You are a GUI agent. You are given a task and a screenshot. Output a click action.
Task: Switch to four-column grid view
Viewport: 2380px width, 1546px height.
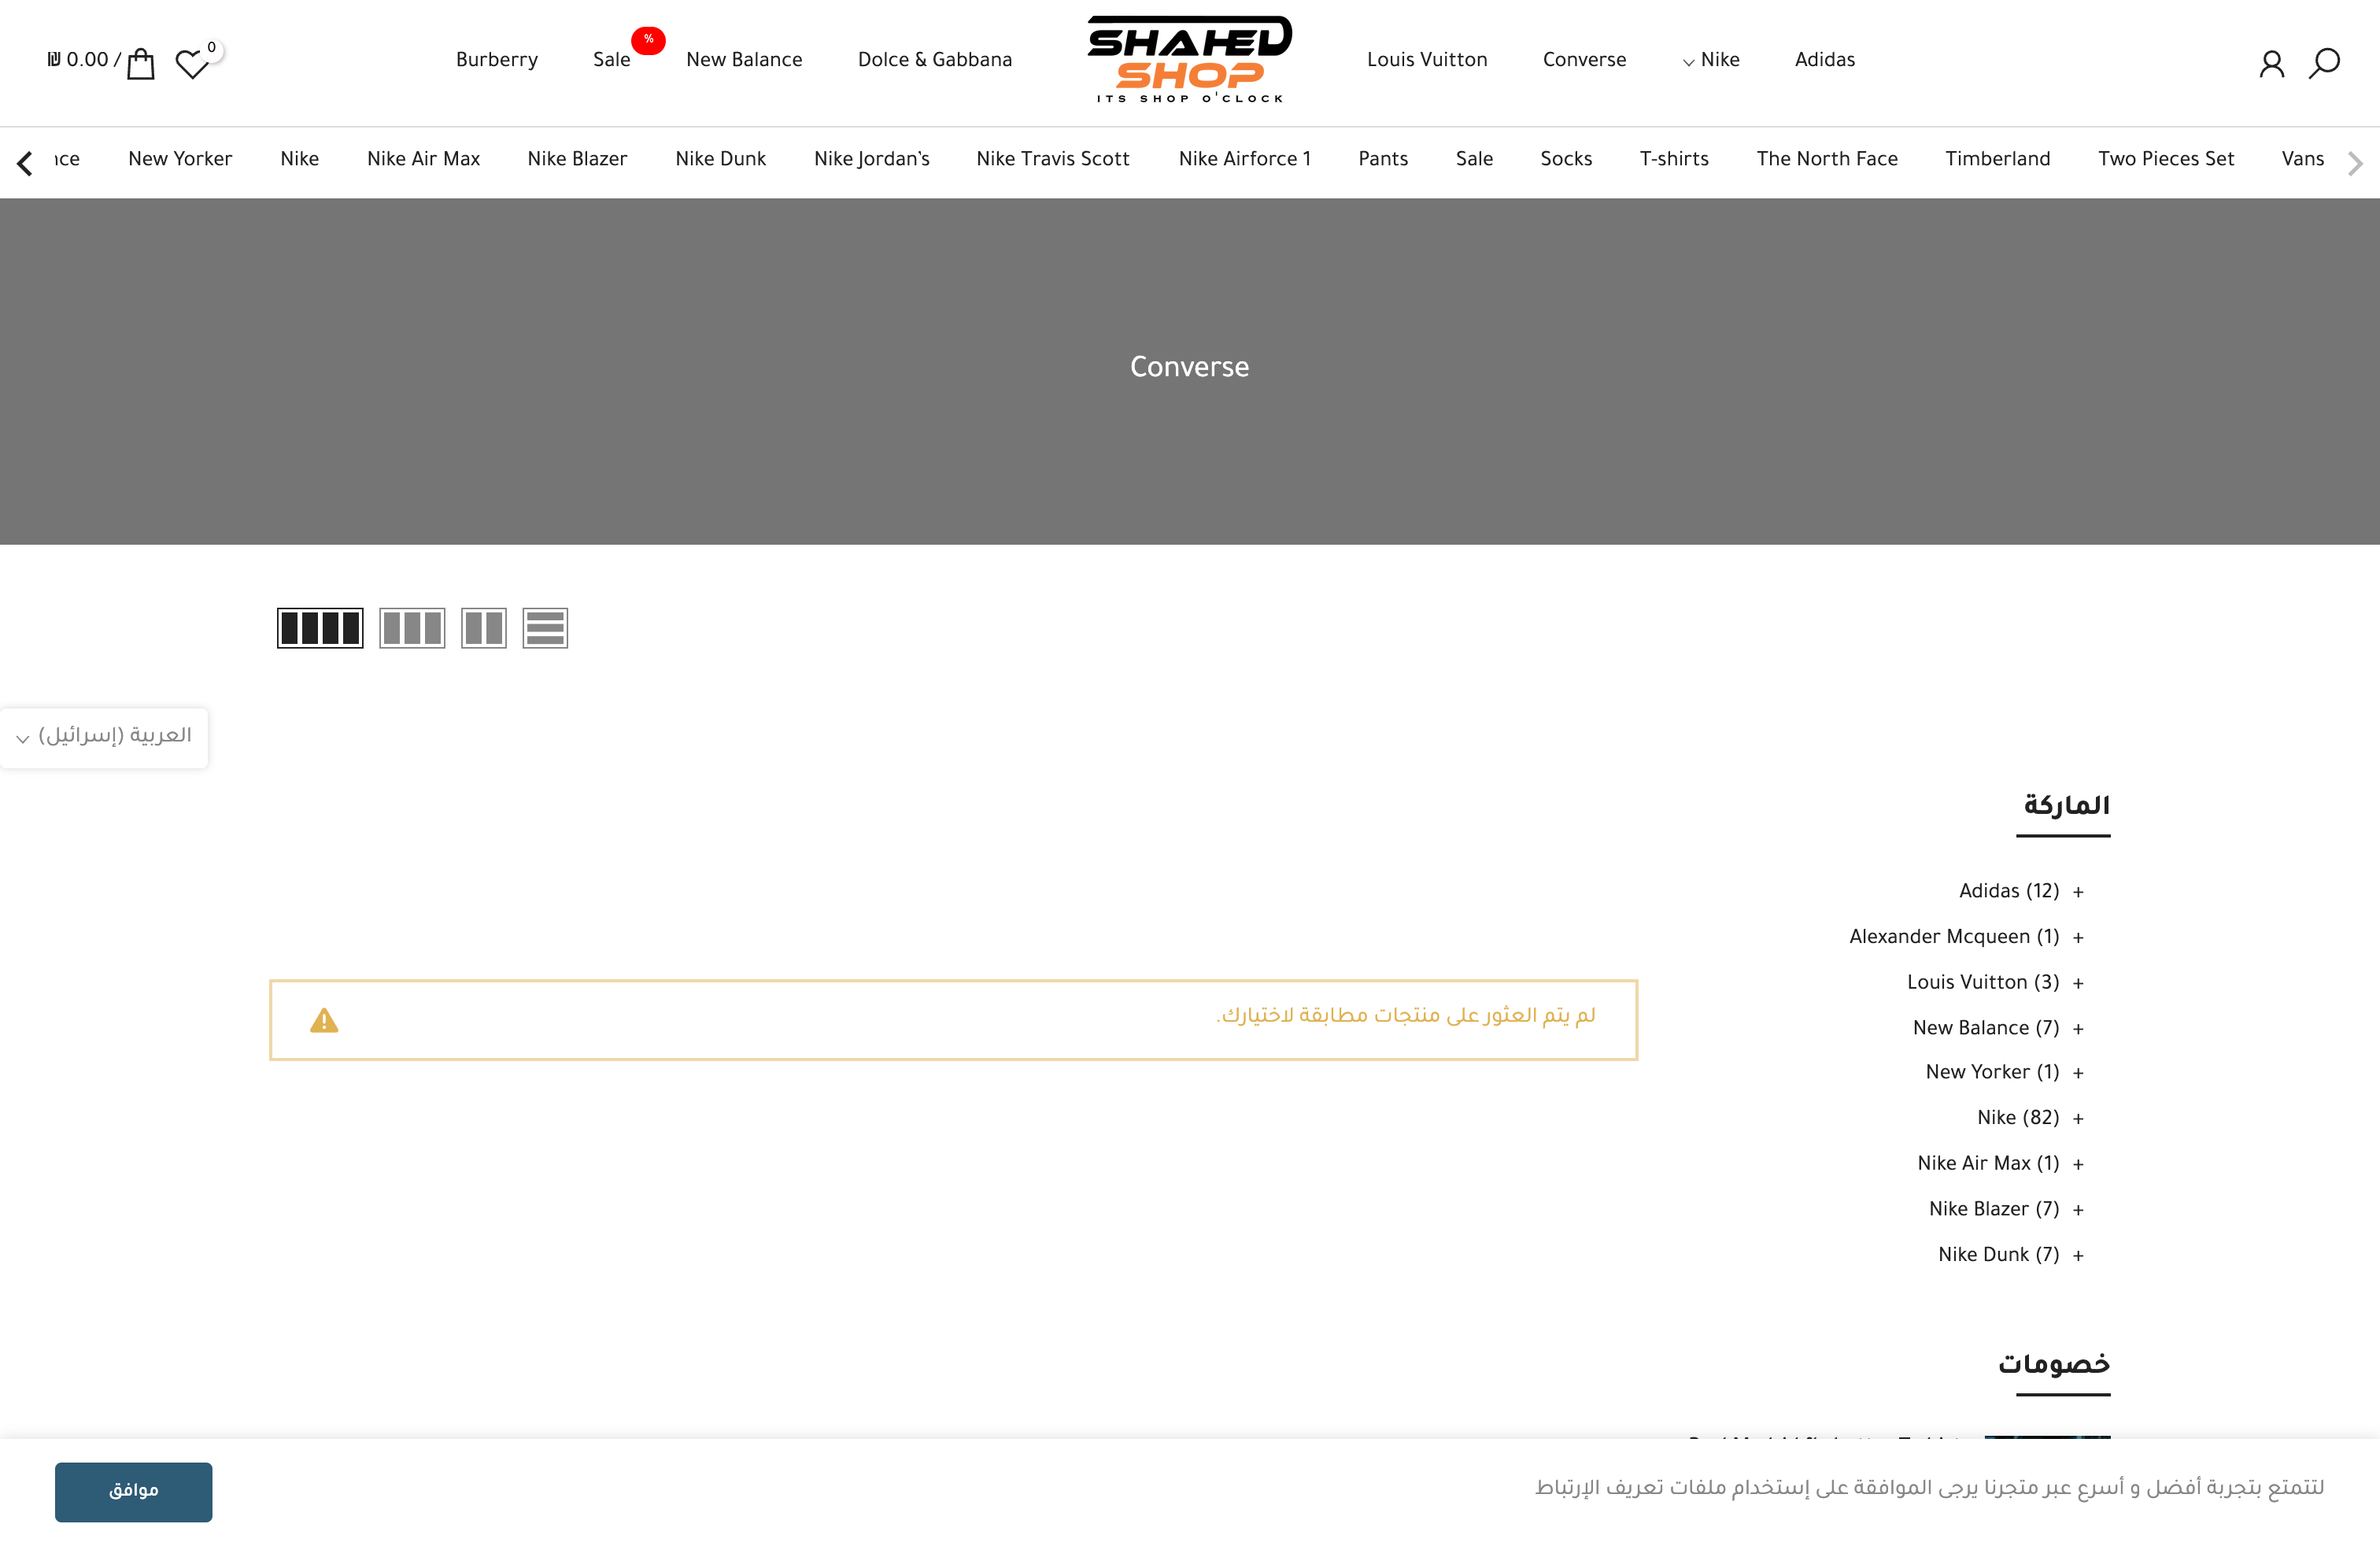tap(319, 628)
